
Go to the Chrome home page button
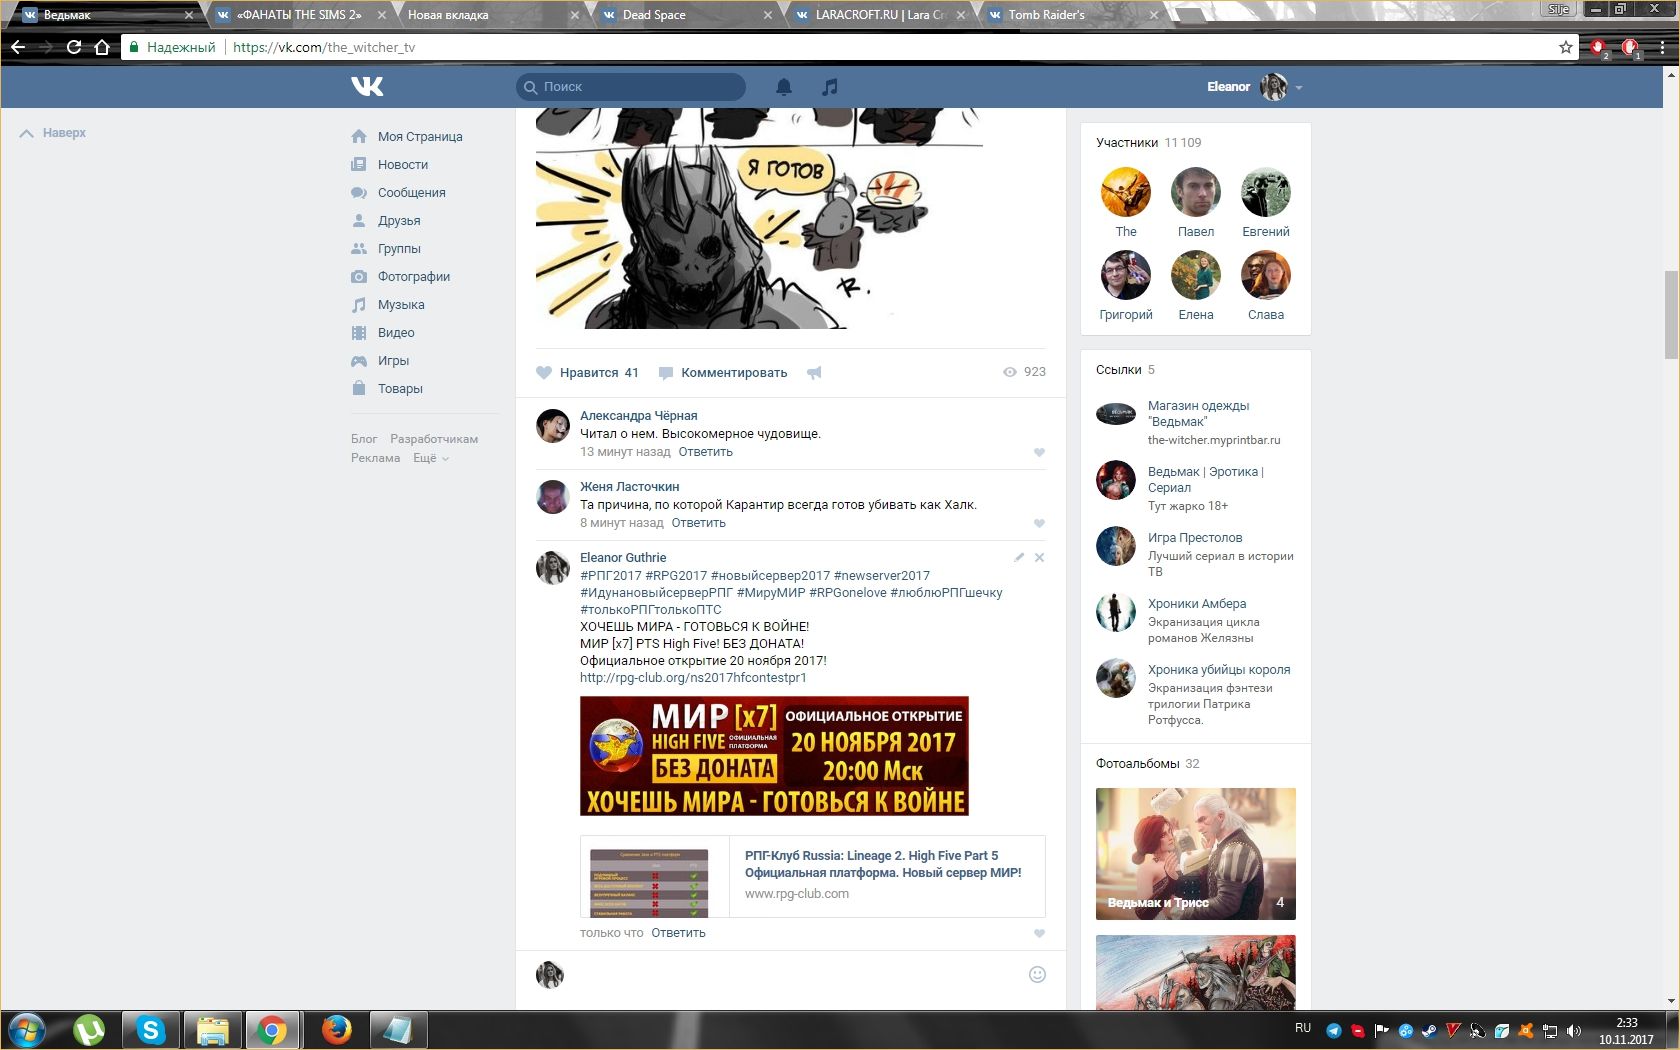[x=101, y=47]
